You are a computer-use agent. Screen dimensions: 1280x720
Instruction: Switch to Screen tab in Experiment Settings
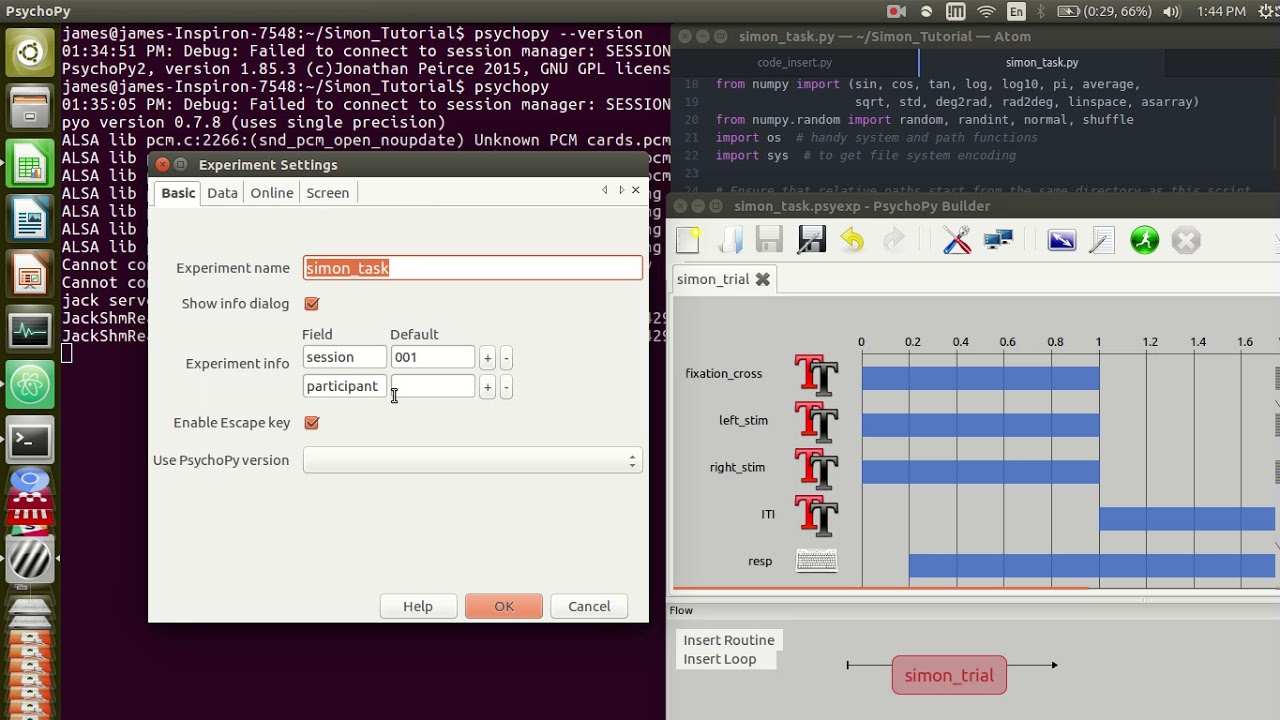click(328, 193)
